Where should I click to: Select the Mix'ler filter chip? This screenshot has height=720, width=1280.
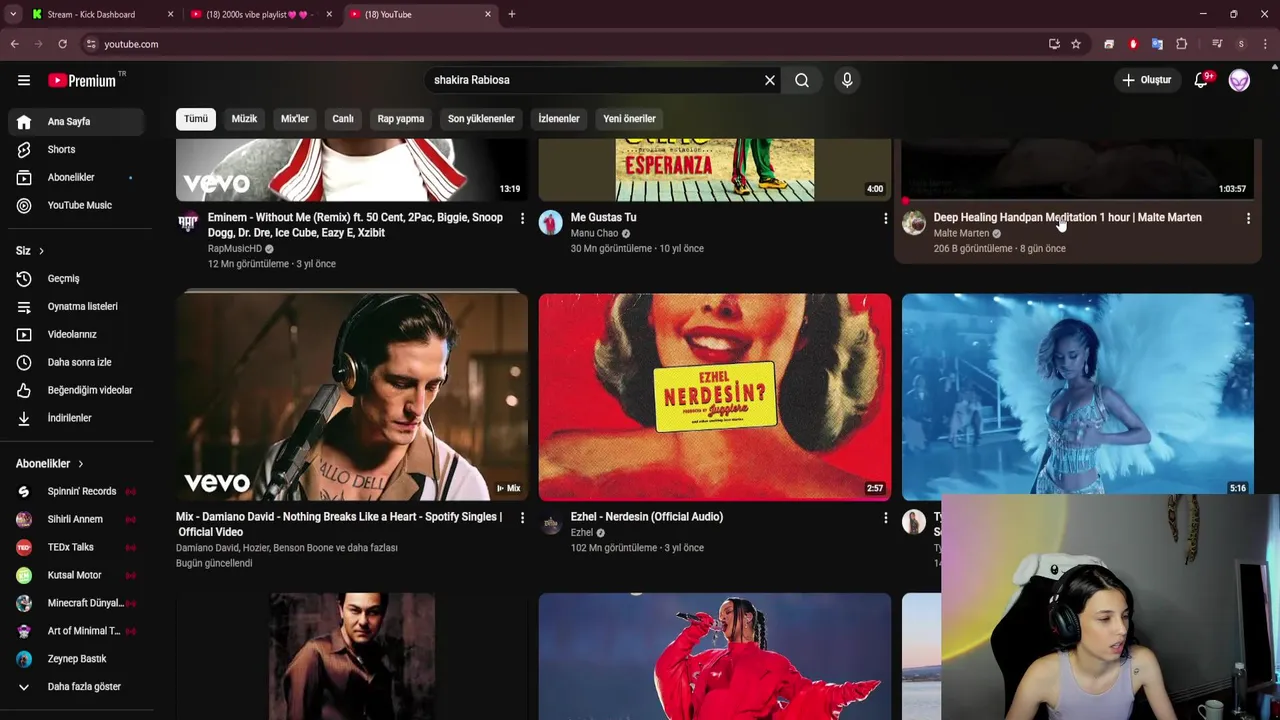[x=295, y=119]
